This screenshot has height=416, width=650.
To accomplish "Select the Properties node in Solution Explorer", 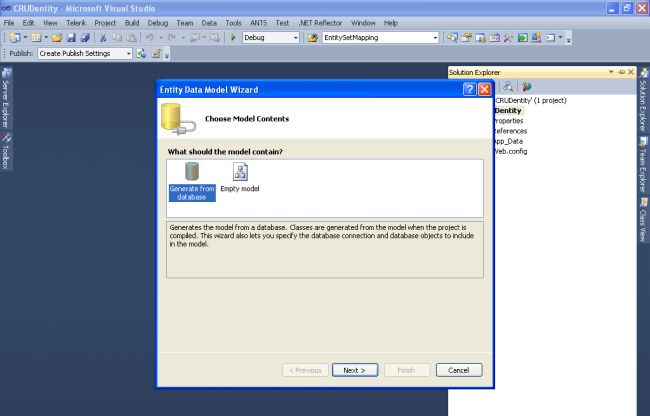I will [x=509, y=121].
